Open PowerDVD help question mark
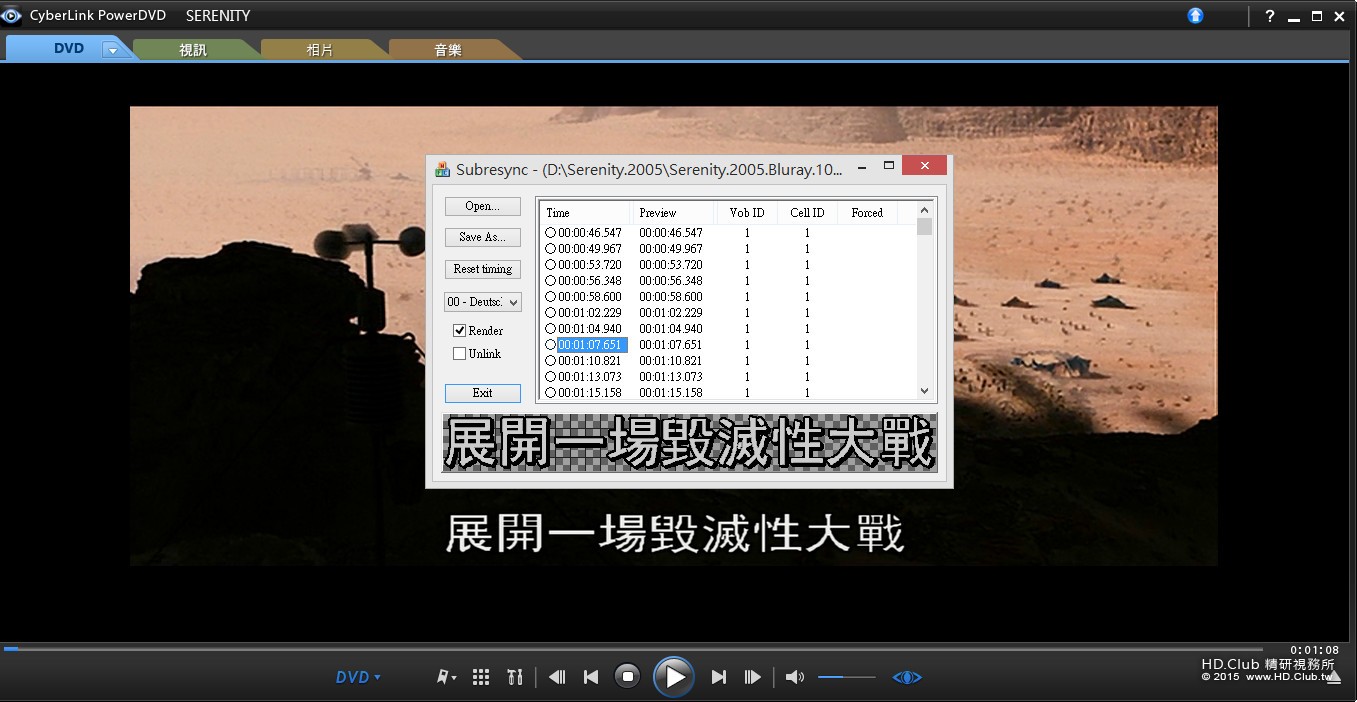1357x702 pixels. (x=1270, y=16)
